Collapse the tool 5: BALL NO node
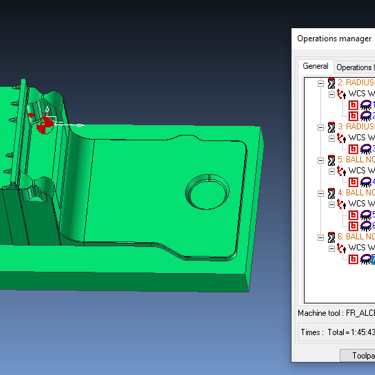 point(321,160)
